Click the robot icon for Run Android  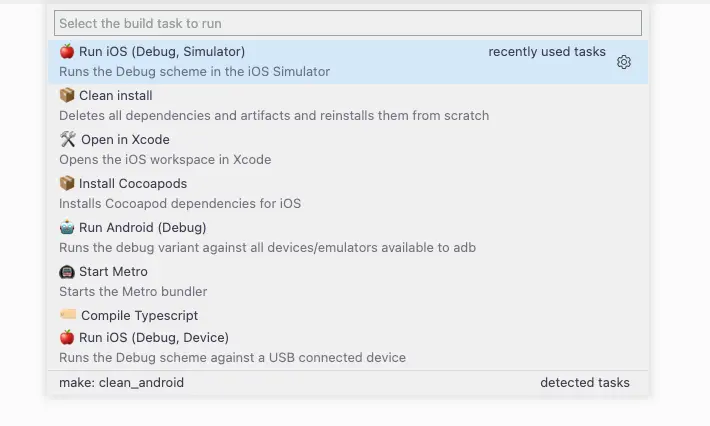[x=67, y=227]
